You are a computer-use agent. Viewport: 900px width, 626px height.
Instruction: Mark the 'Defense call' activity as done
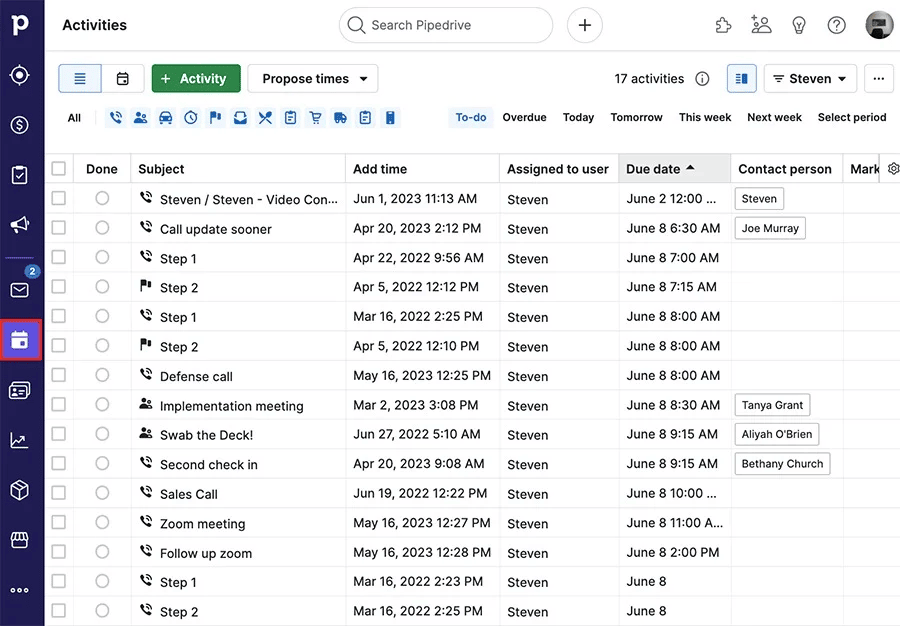coord(101,376)
